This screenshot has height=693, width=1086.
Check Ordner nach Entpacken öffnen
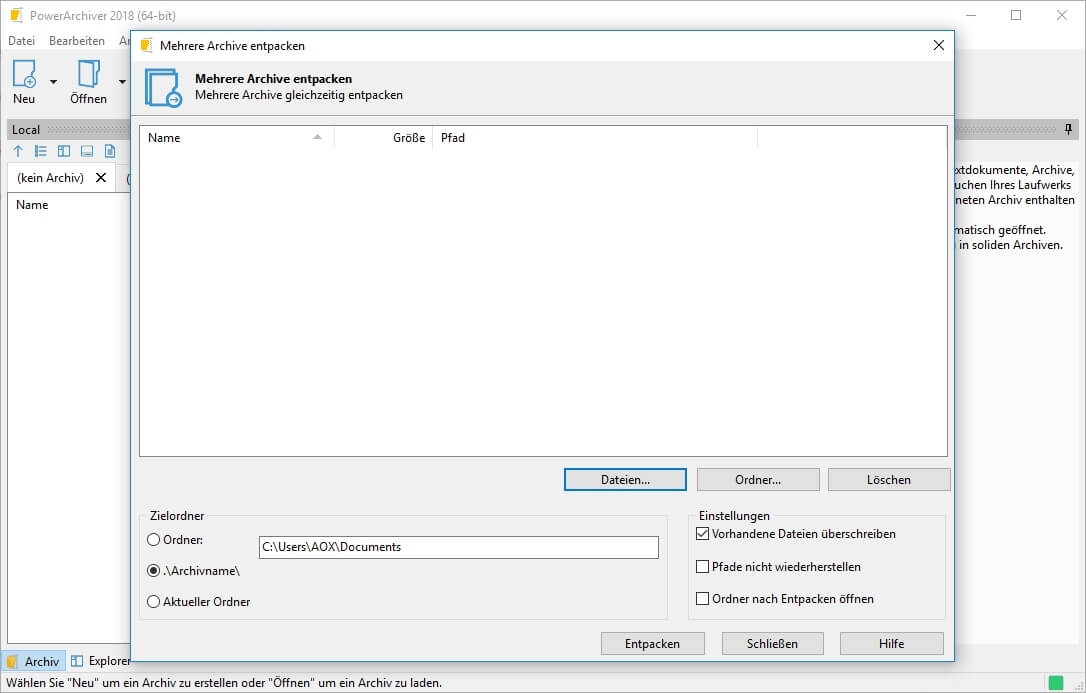pos(702,599)
